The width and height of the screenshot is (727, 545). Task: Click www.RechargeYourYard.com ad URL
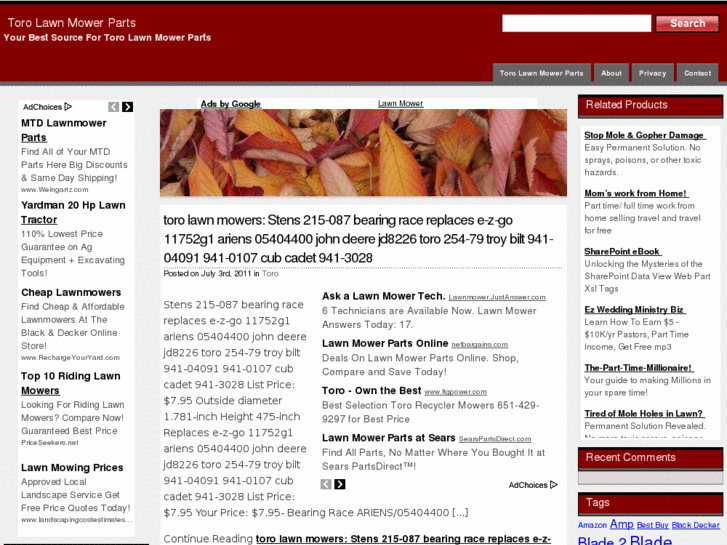pos(70,358)
